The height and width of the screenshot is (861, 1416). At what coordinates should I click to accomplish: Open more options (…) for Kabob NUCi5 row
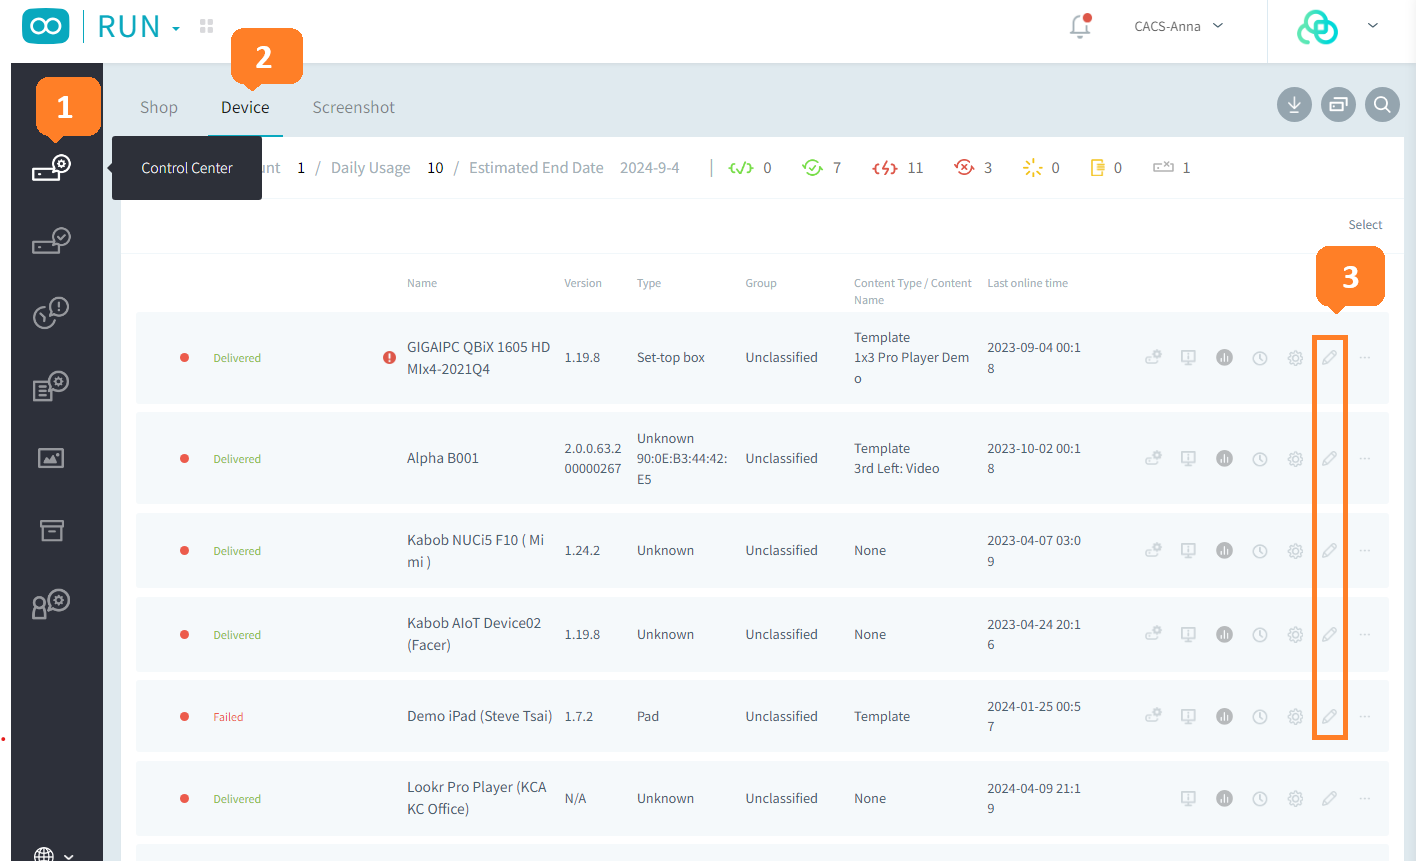coord(1365,551)
